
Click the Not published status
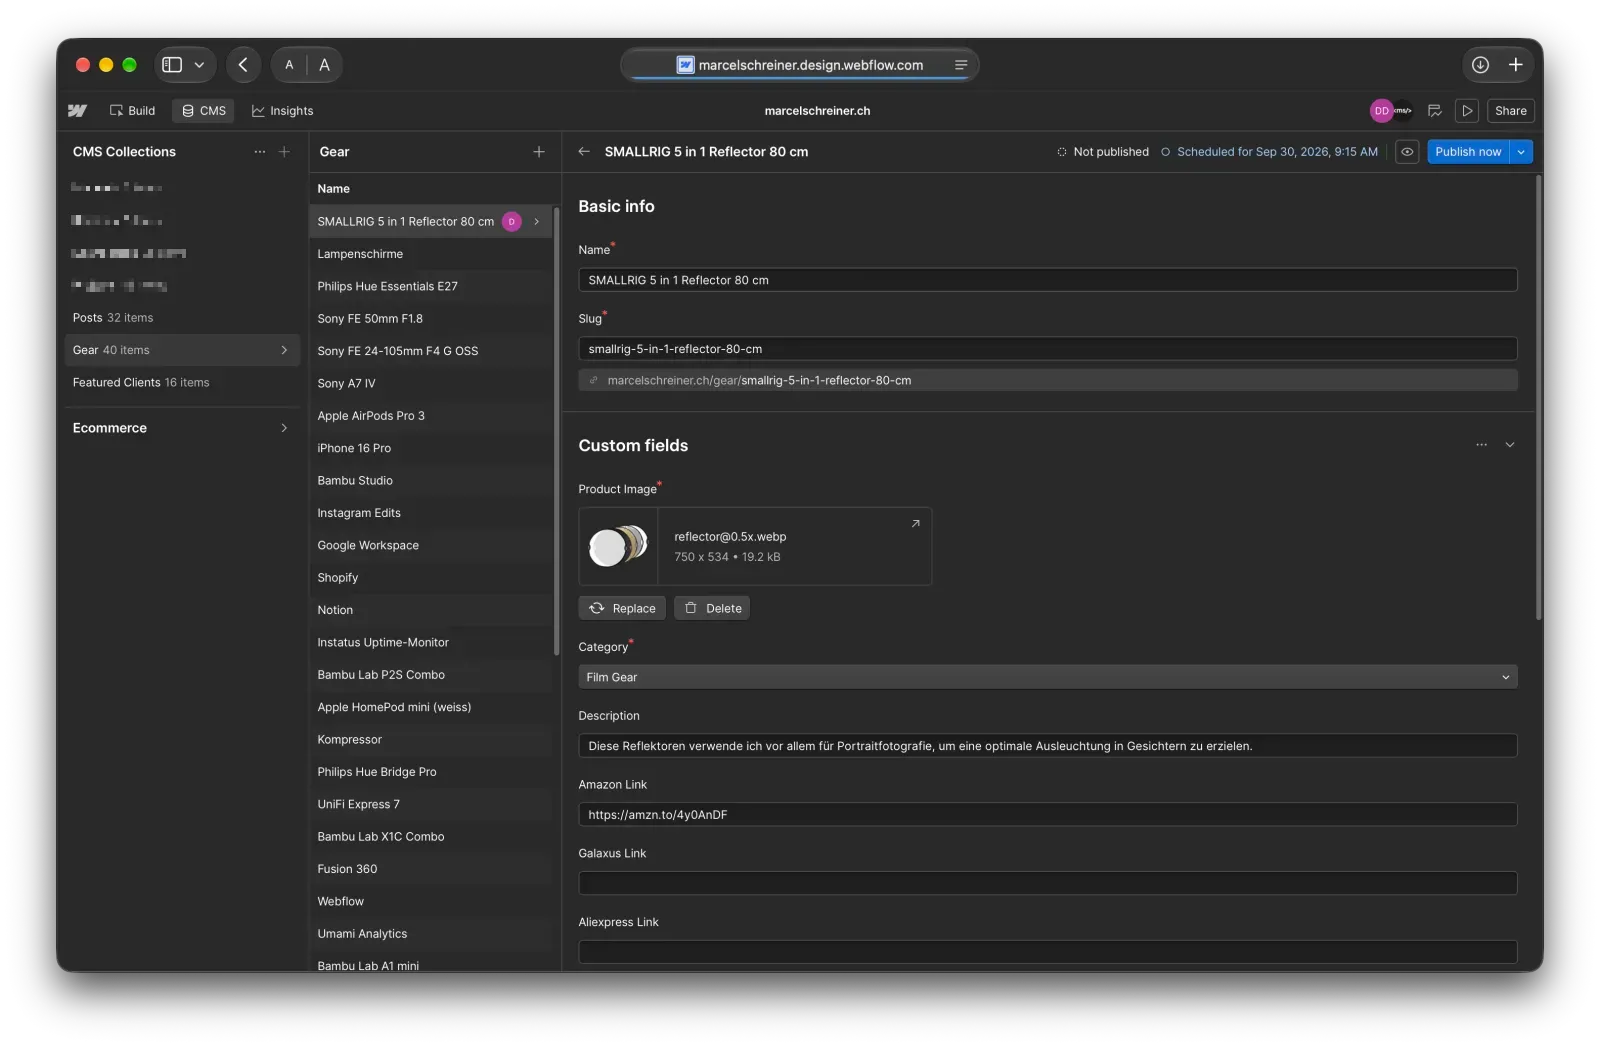coord(1103,152)
